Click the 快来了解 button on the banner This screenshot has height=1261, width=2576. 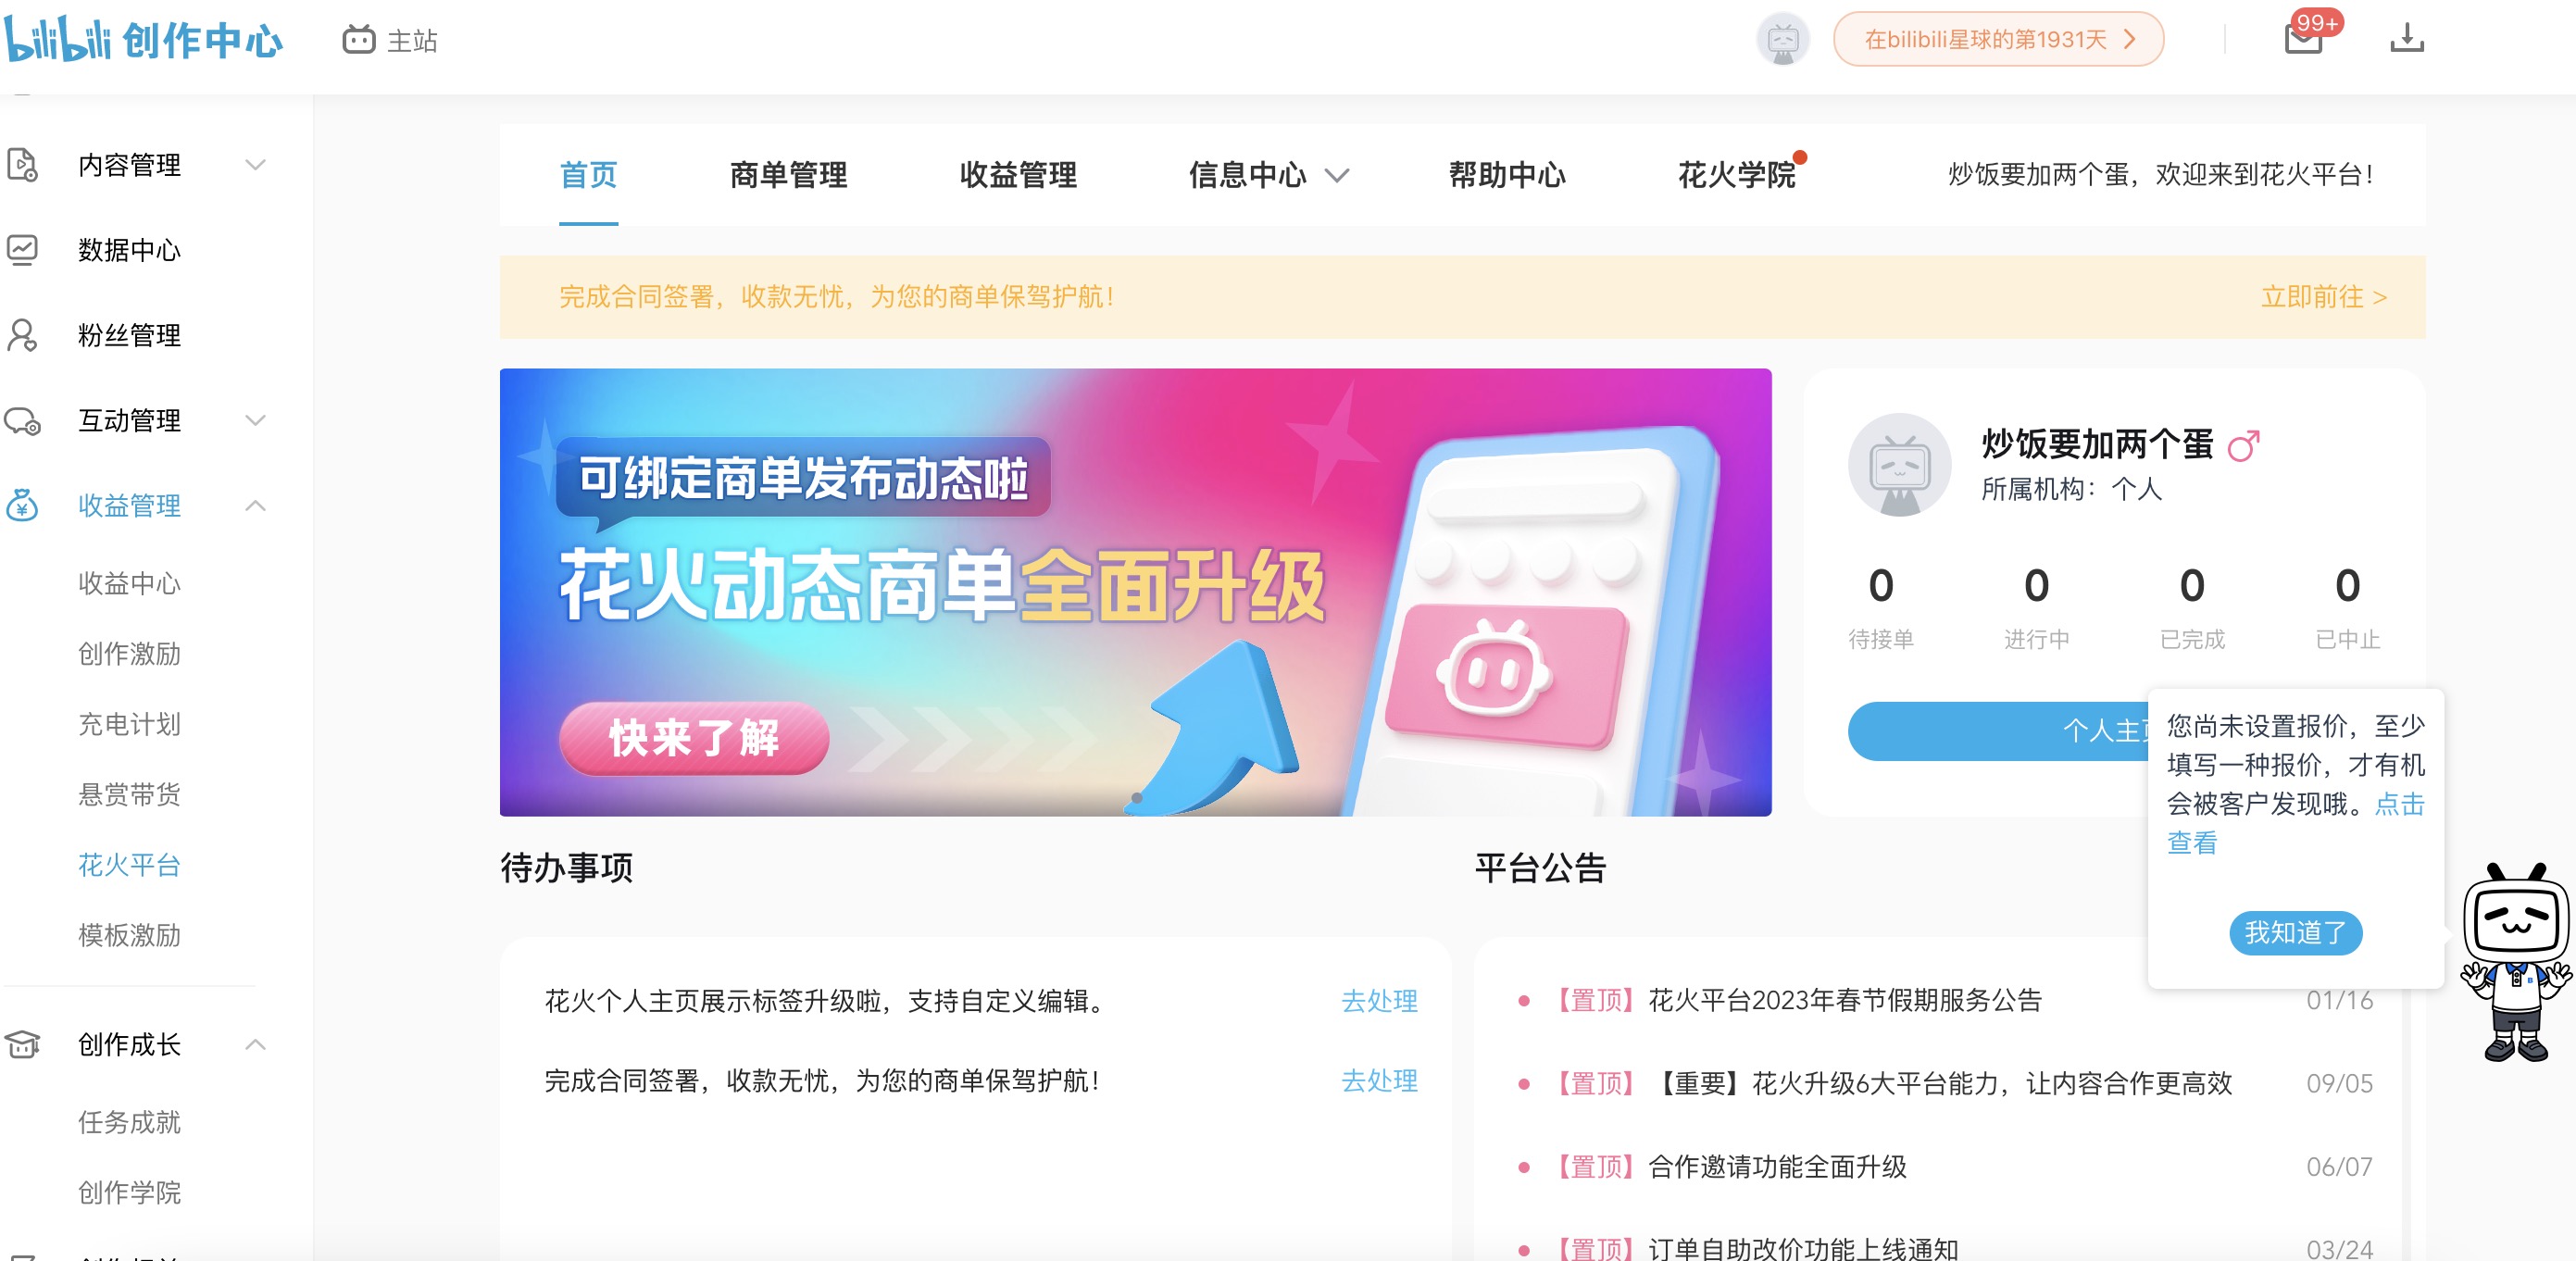[694, 738]
